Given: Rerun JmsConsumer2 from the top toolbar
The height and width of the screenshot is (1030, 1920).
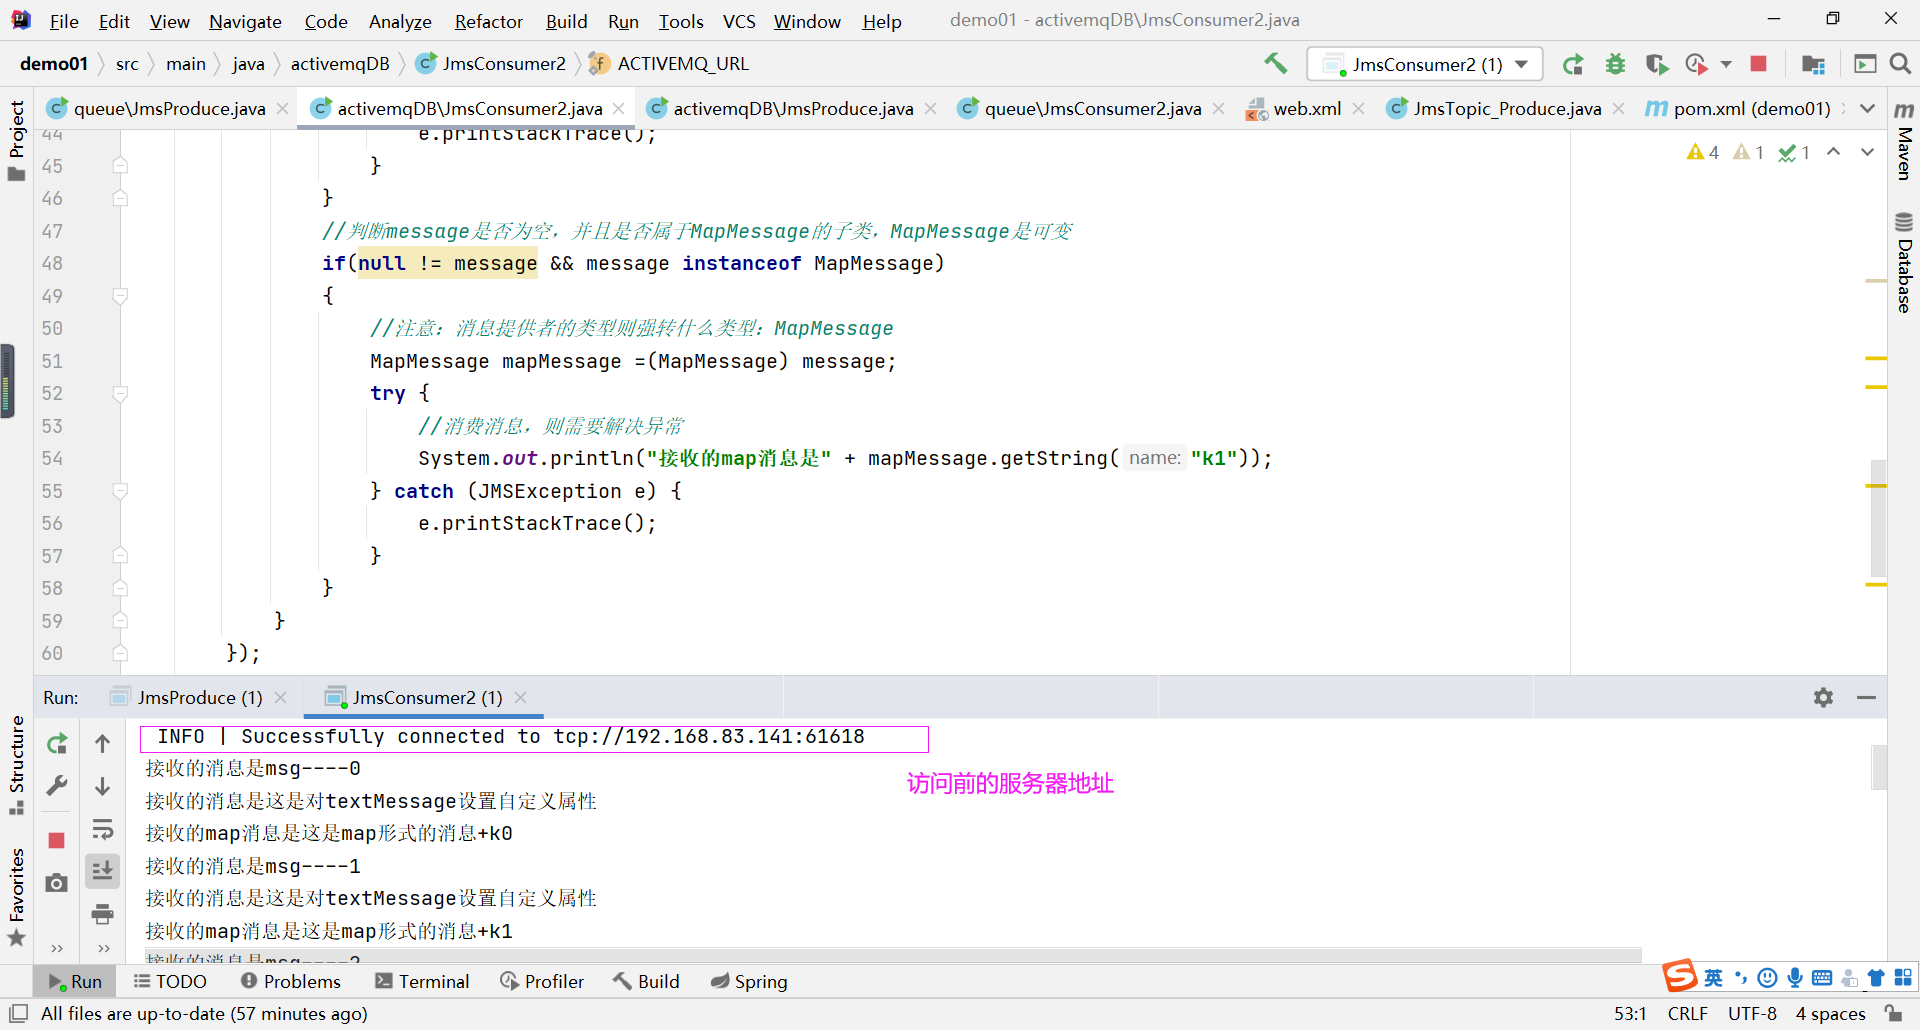Looking at the screenshot, I should pos(1573,64).
